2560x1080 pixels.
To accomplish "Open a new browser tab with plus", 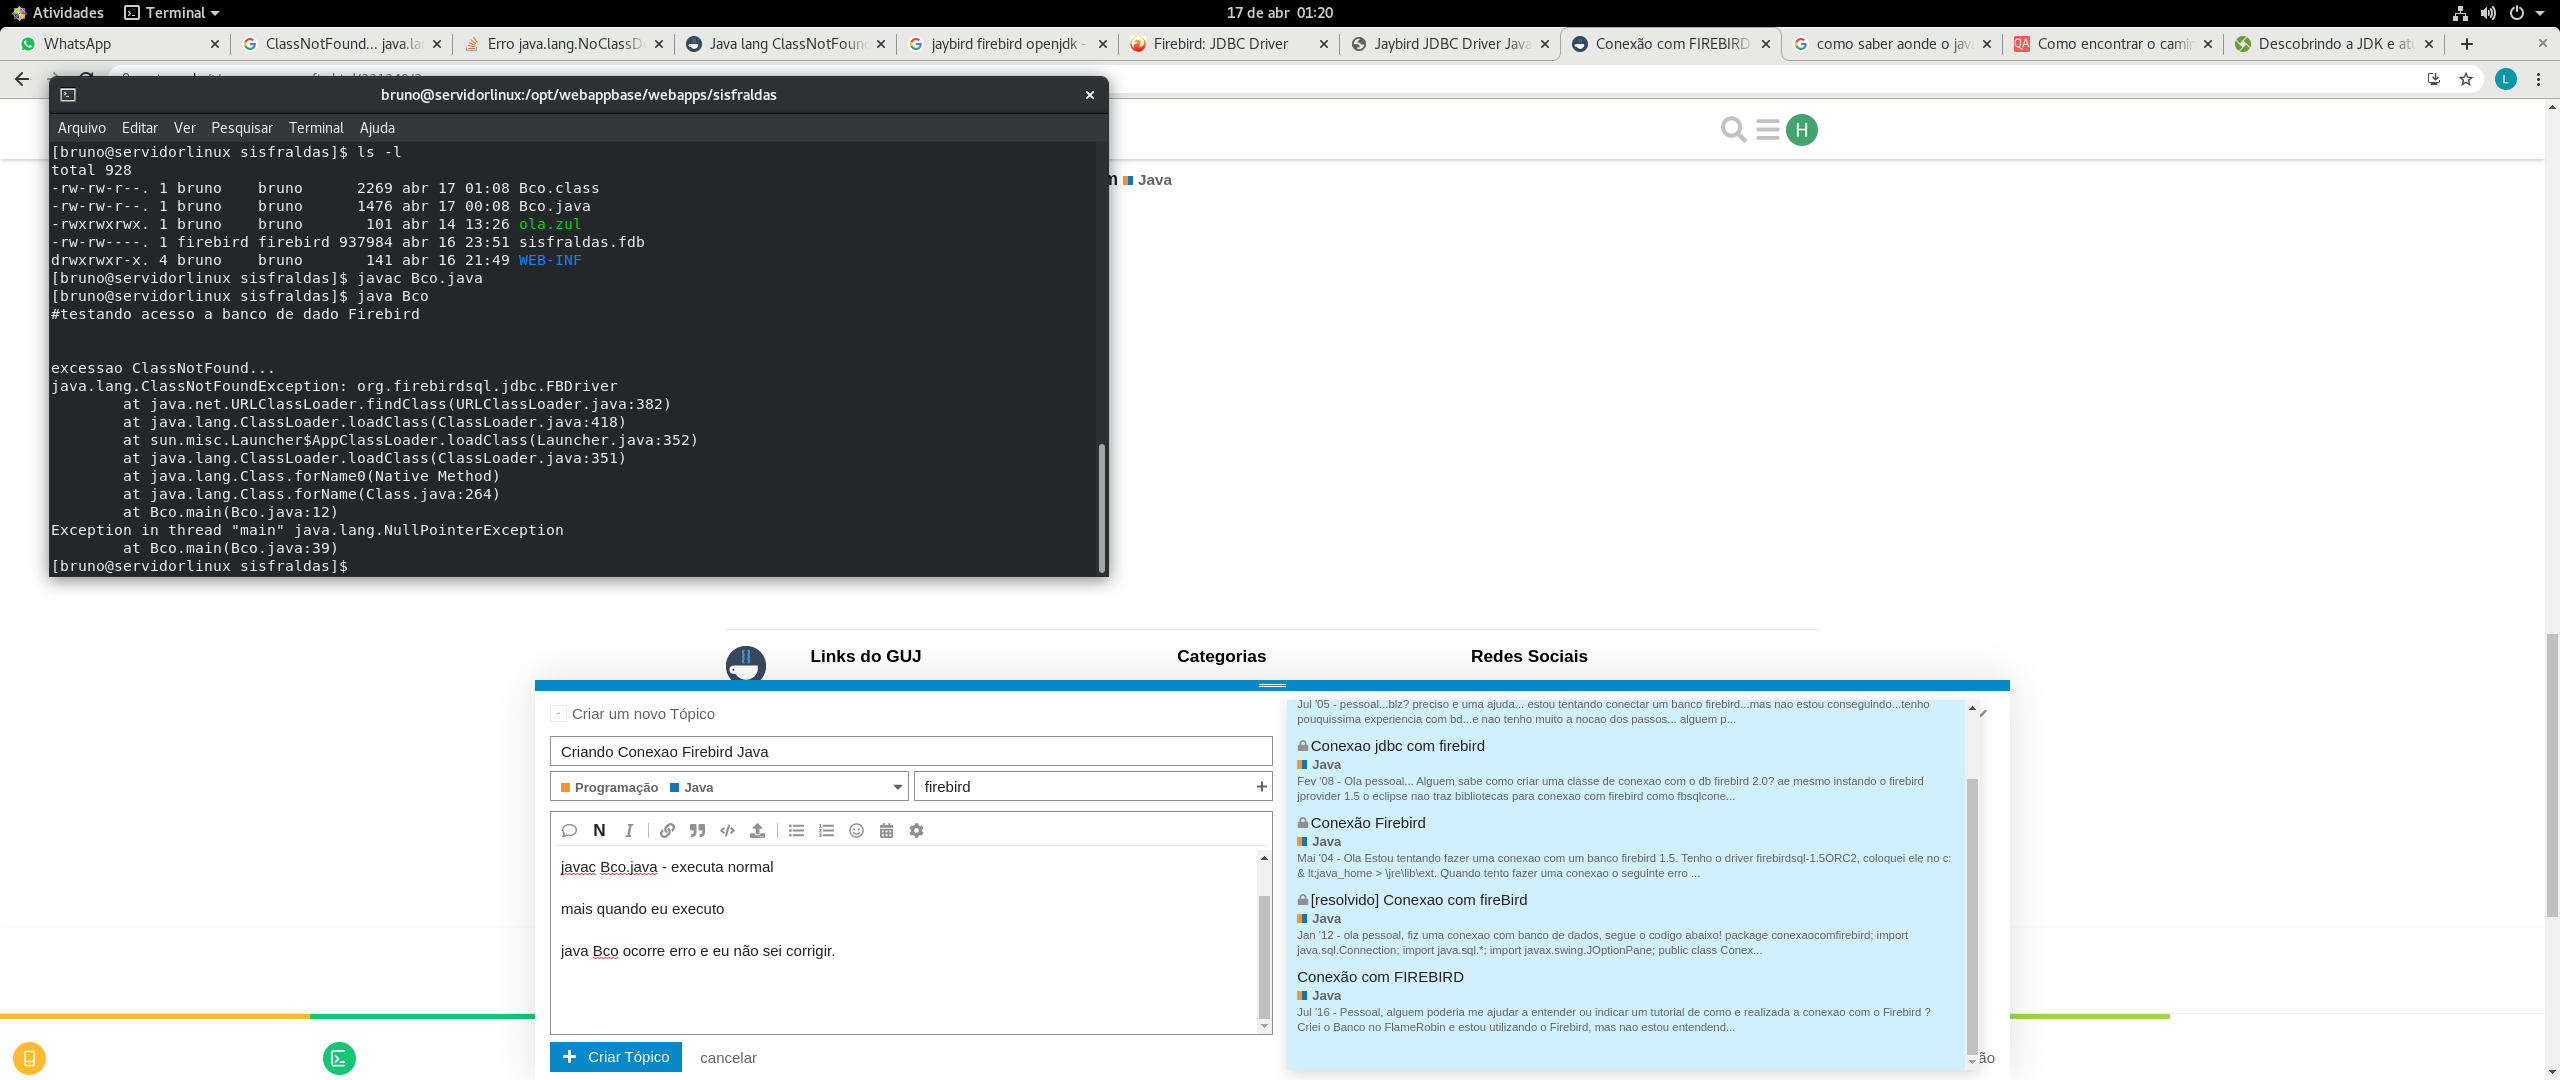I will pyautogui.click(x=2467, y=44).
